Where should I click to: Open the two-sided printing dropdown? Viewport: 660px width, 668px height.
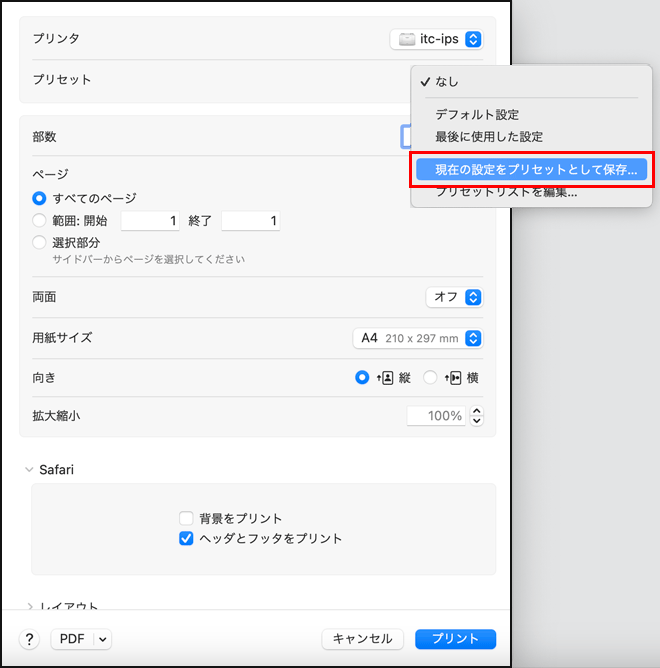pyautogui.click(x=454, y=297)
